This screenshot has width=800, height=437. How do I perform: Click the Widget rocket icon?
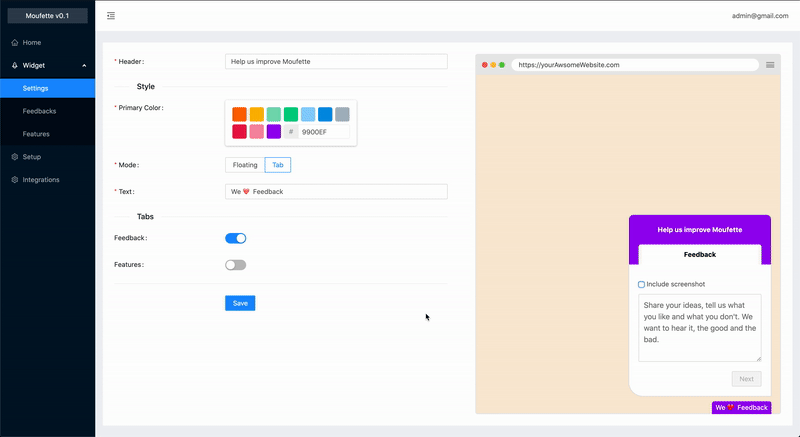click(x=15, y=65)
